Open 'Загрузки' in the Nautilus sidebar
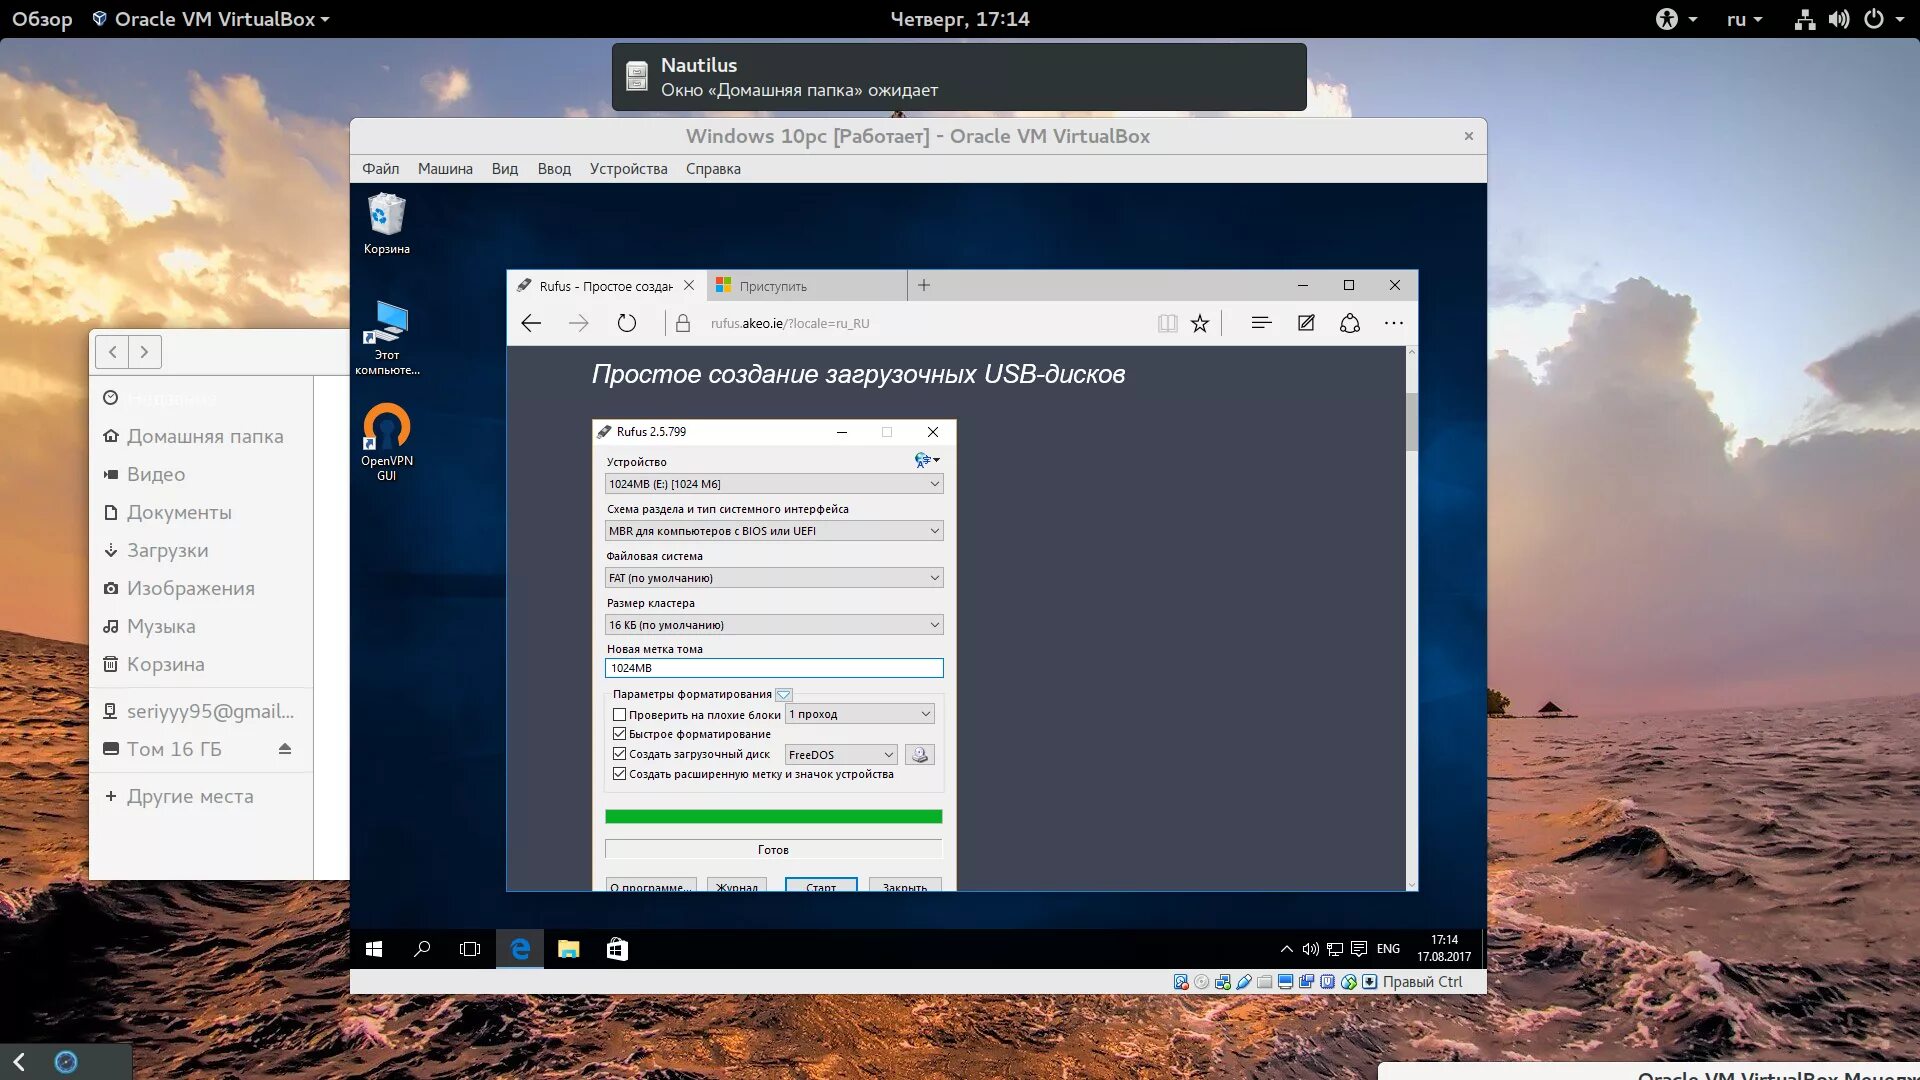1920x1080 pixels. (x=167, y=550)
